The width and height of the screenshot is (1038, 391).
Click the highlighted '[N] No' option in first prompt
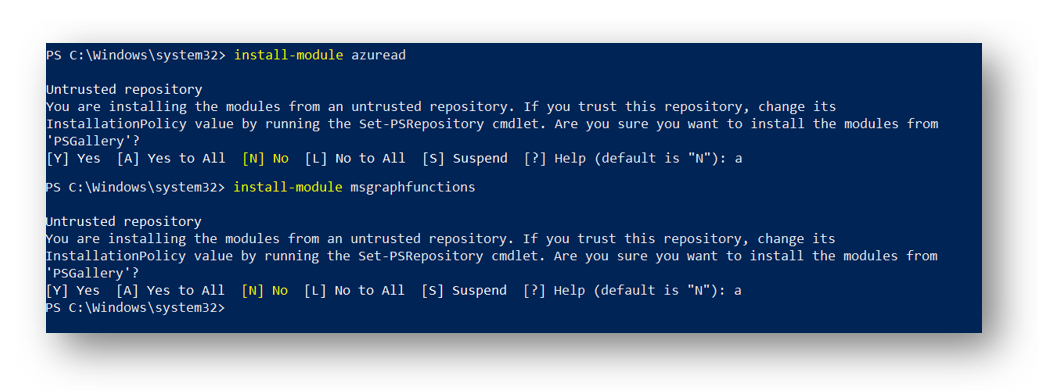265,159
